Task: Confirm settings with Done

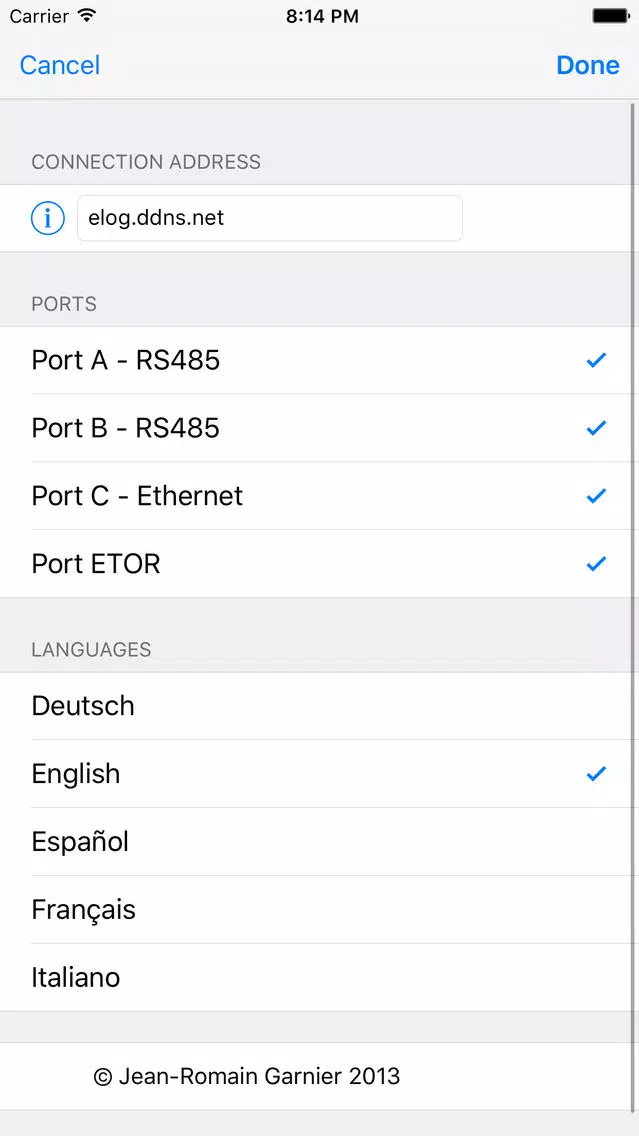Action: [x=588, y=65]
